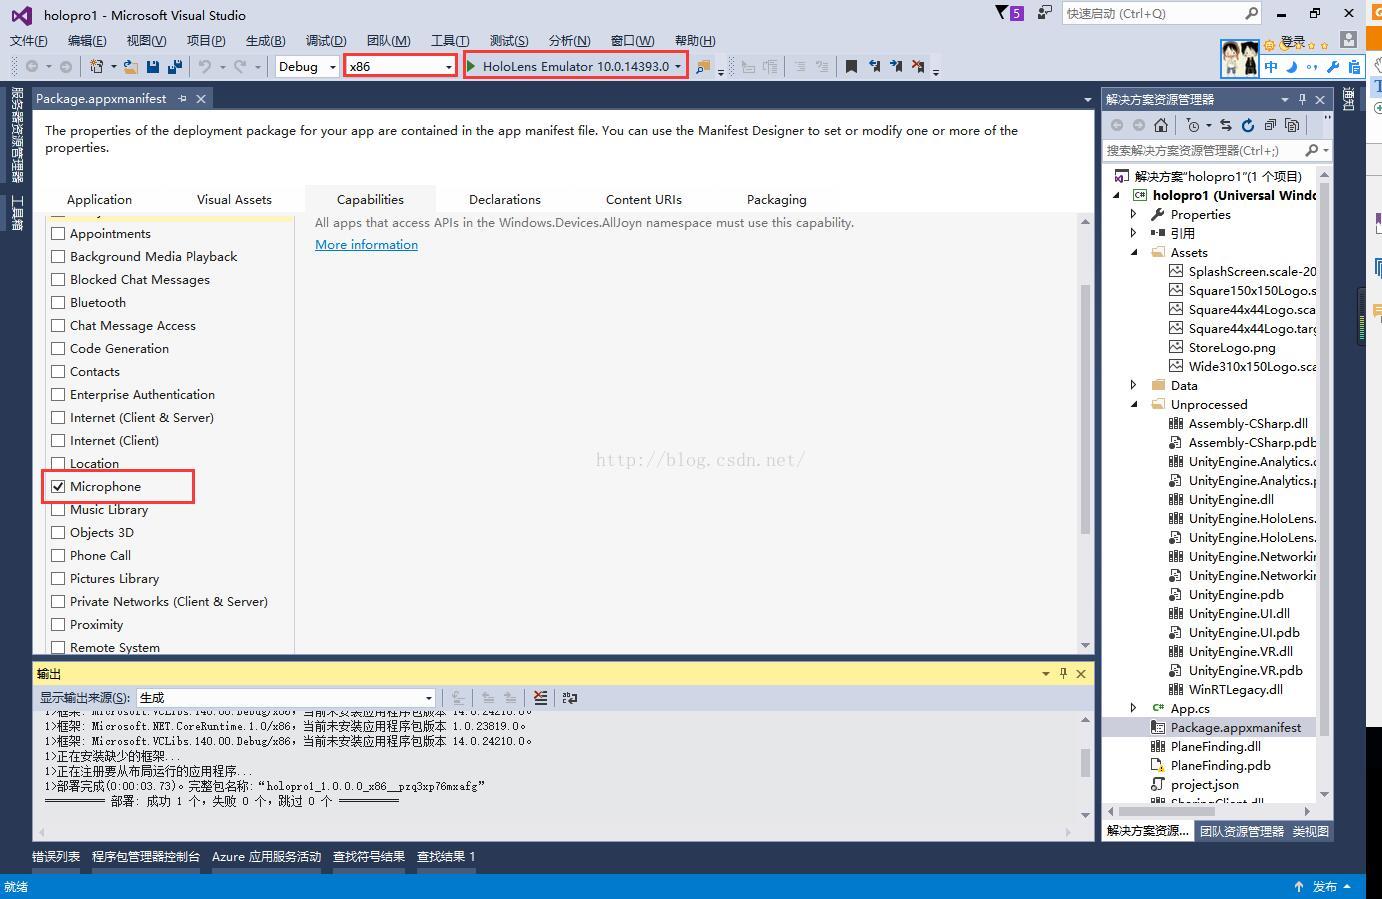The height and width of the screenshot is (899, 1382).
Task: Open the 调试(D) menu
Action: pos(326,40)
